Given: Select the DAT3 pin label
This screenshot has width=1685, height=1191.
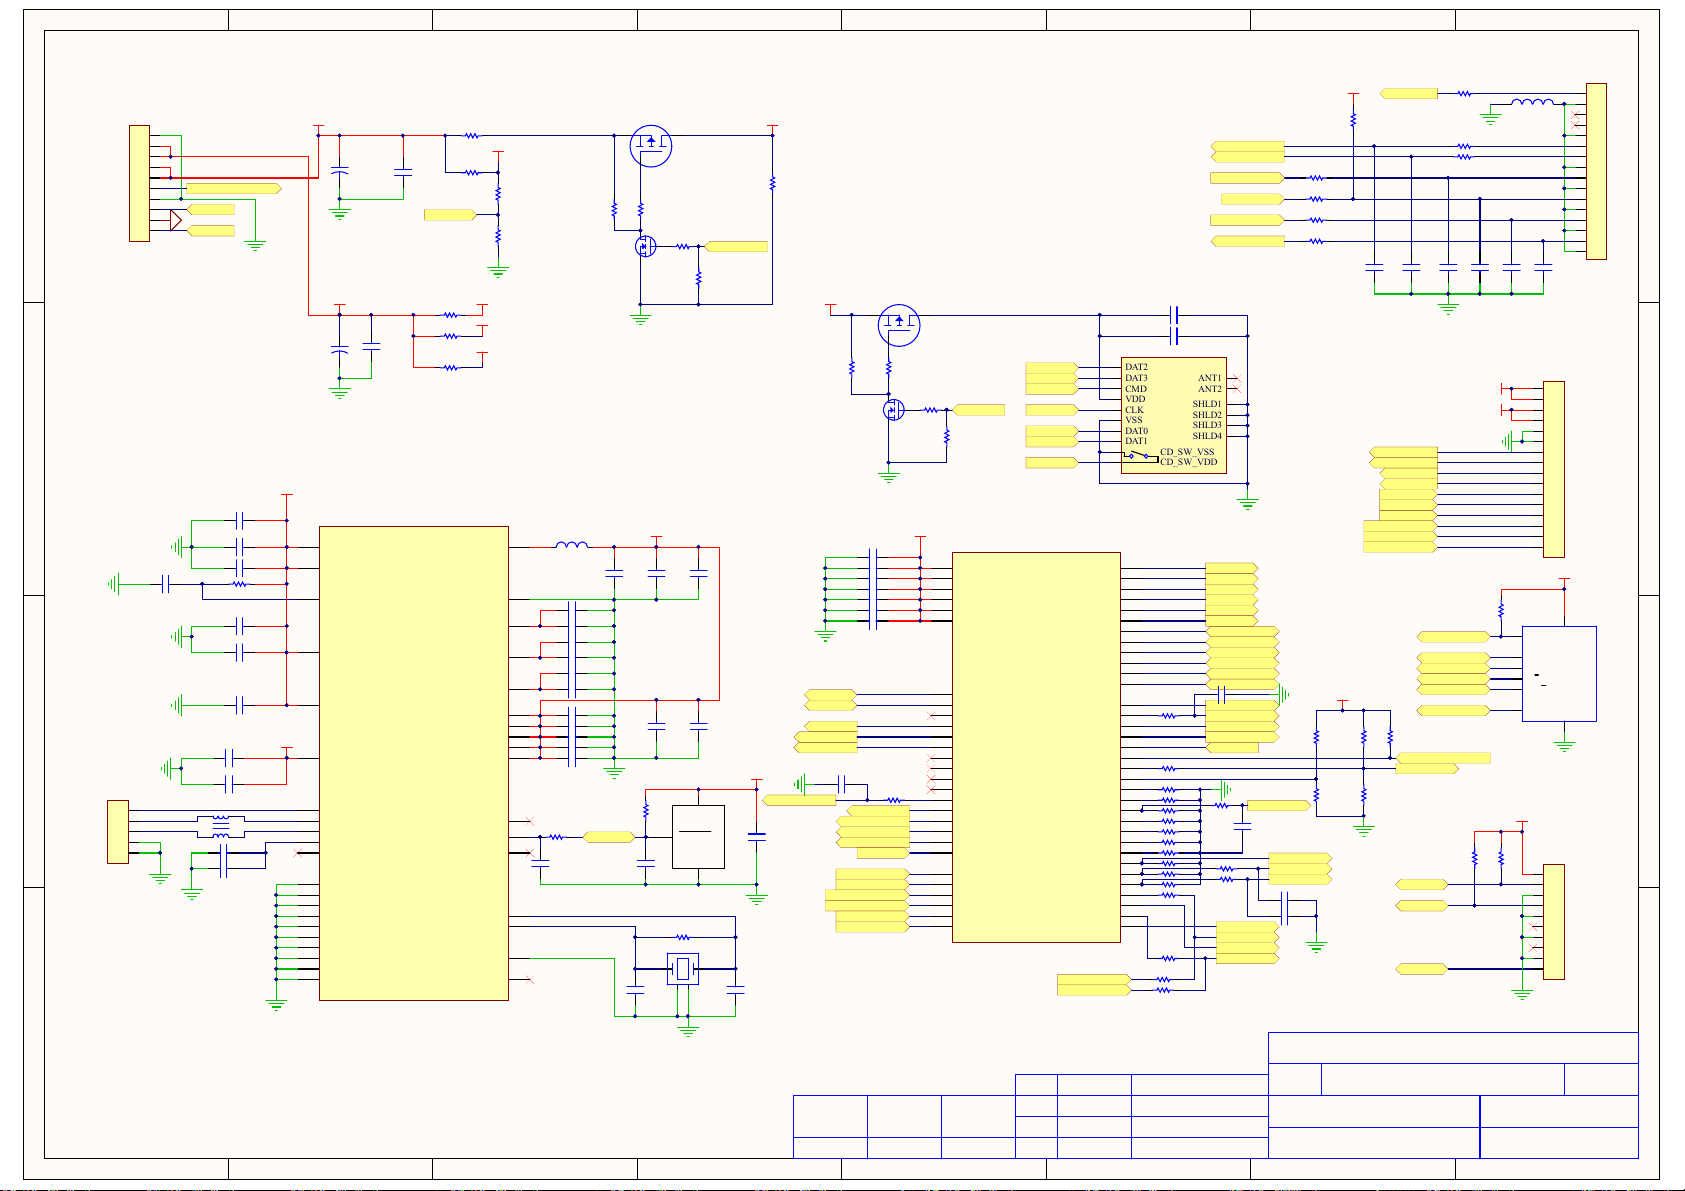Looking at the screenshot, I should (x=1136, y=378).
